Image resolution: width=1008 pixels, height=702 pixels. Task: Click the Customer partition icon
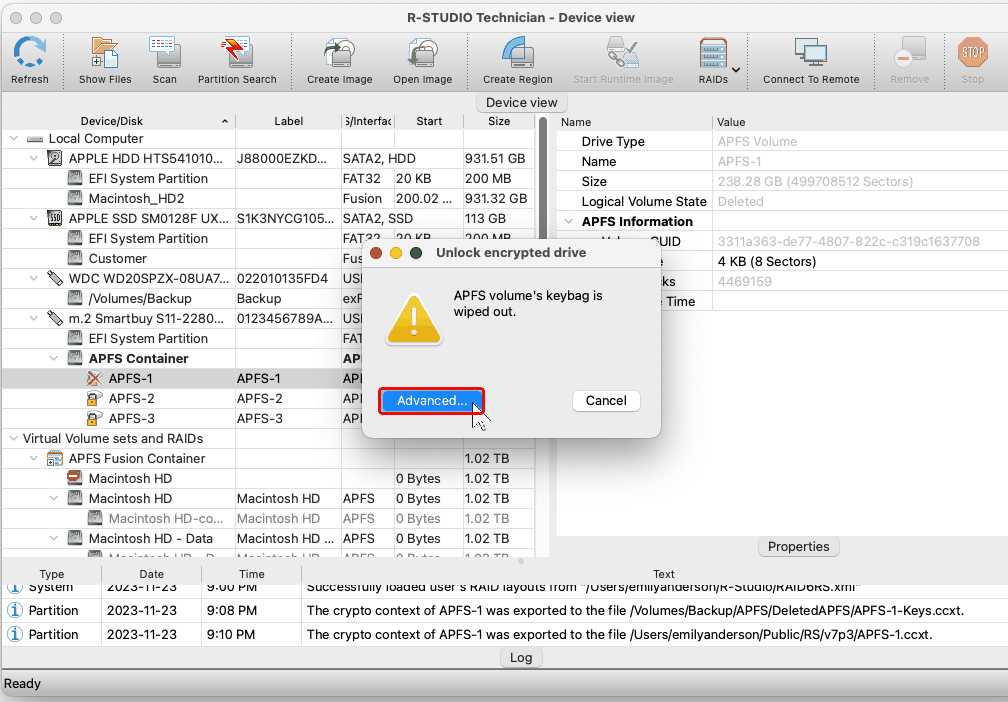pyautogui.click(x=75, y=258)
